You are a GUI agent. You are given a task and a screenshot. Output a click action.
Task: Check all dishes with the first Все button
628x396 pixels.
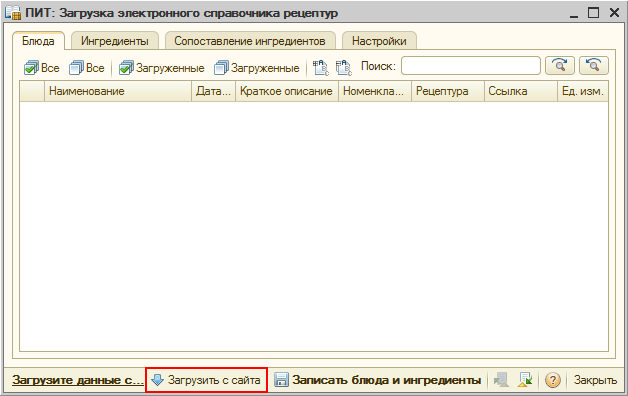(x=42, y=68)
